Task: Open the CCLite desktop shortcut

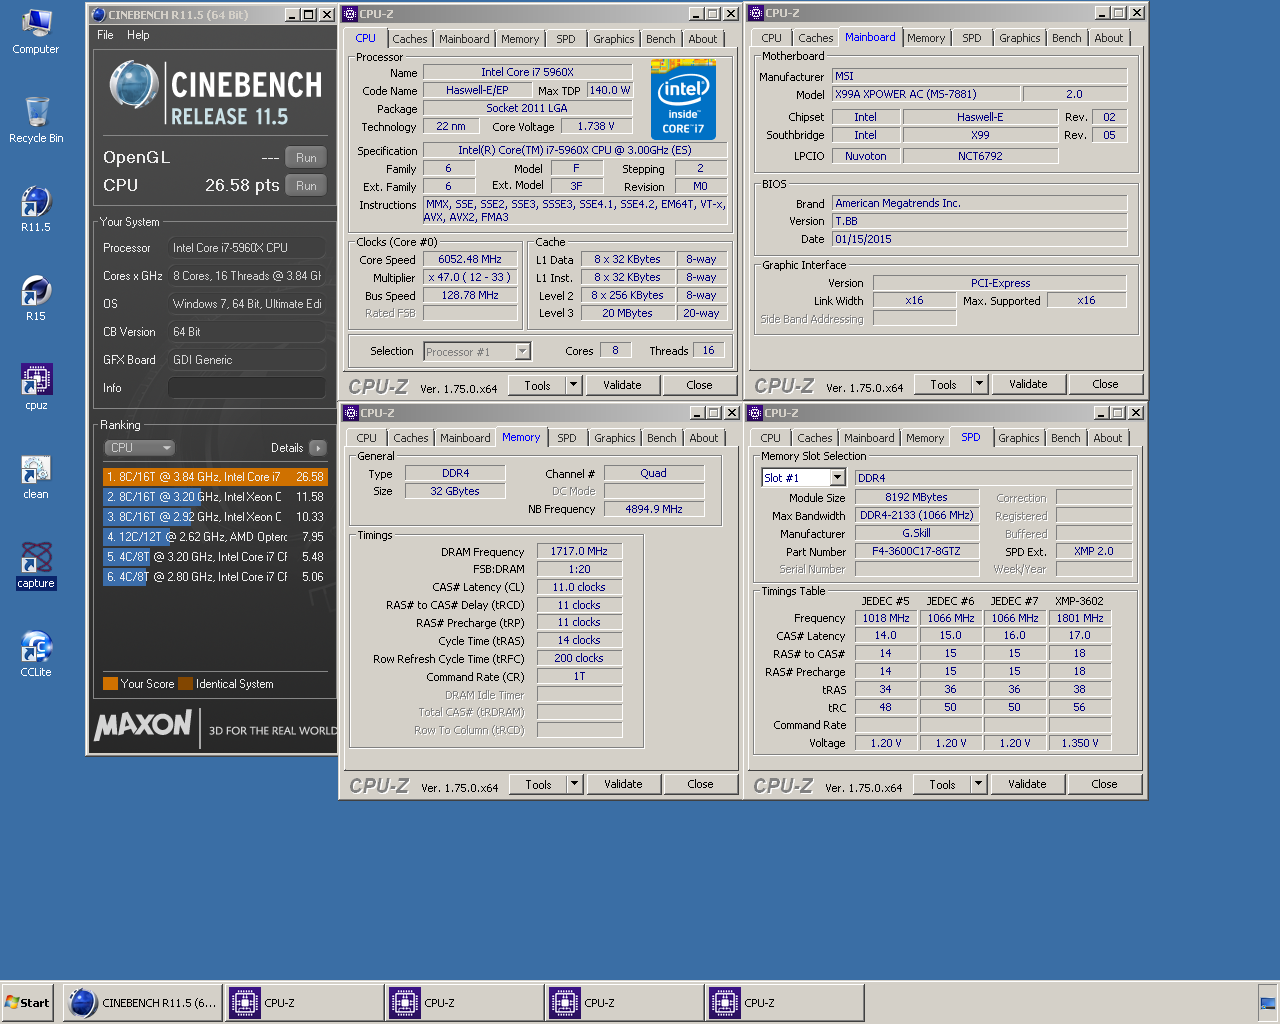Action: coord(36,654)
